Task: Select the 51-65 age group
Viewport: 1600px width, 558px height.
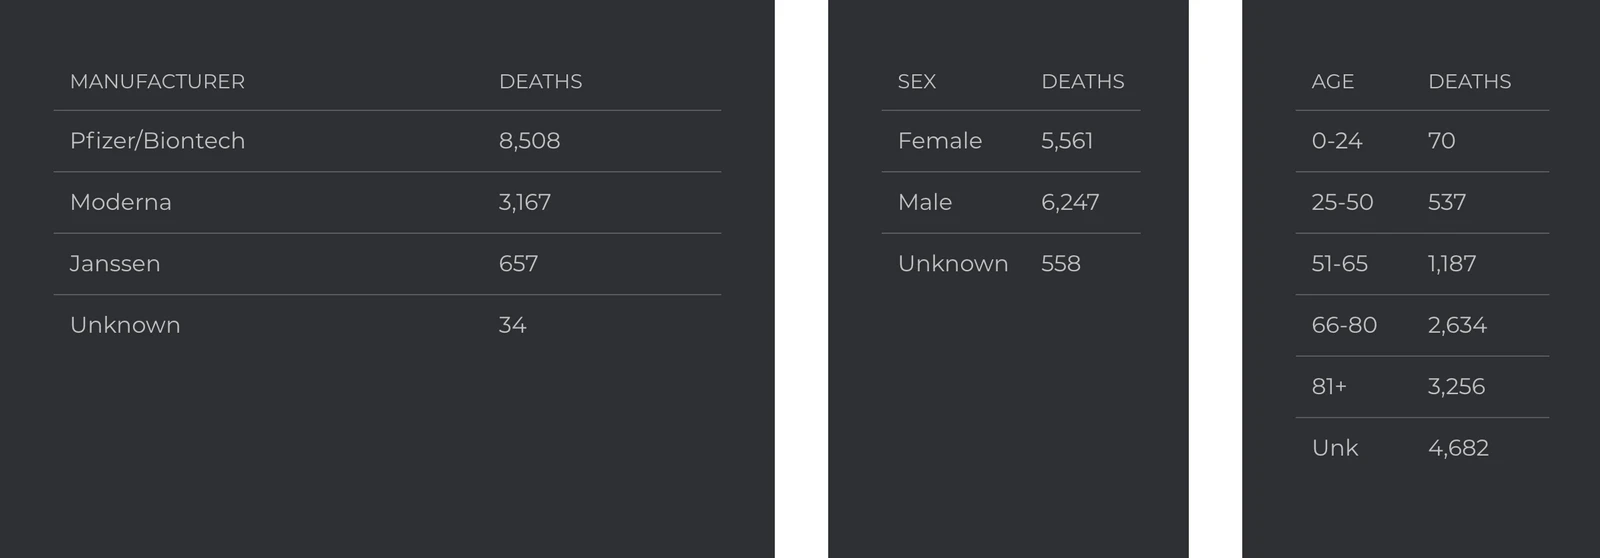Action: coord(1340,264)
